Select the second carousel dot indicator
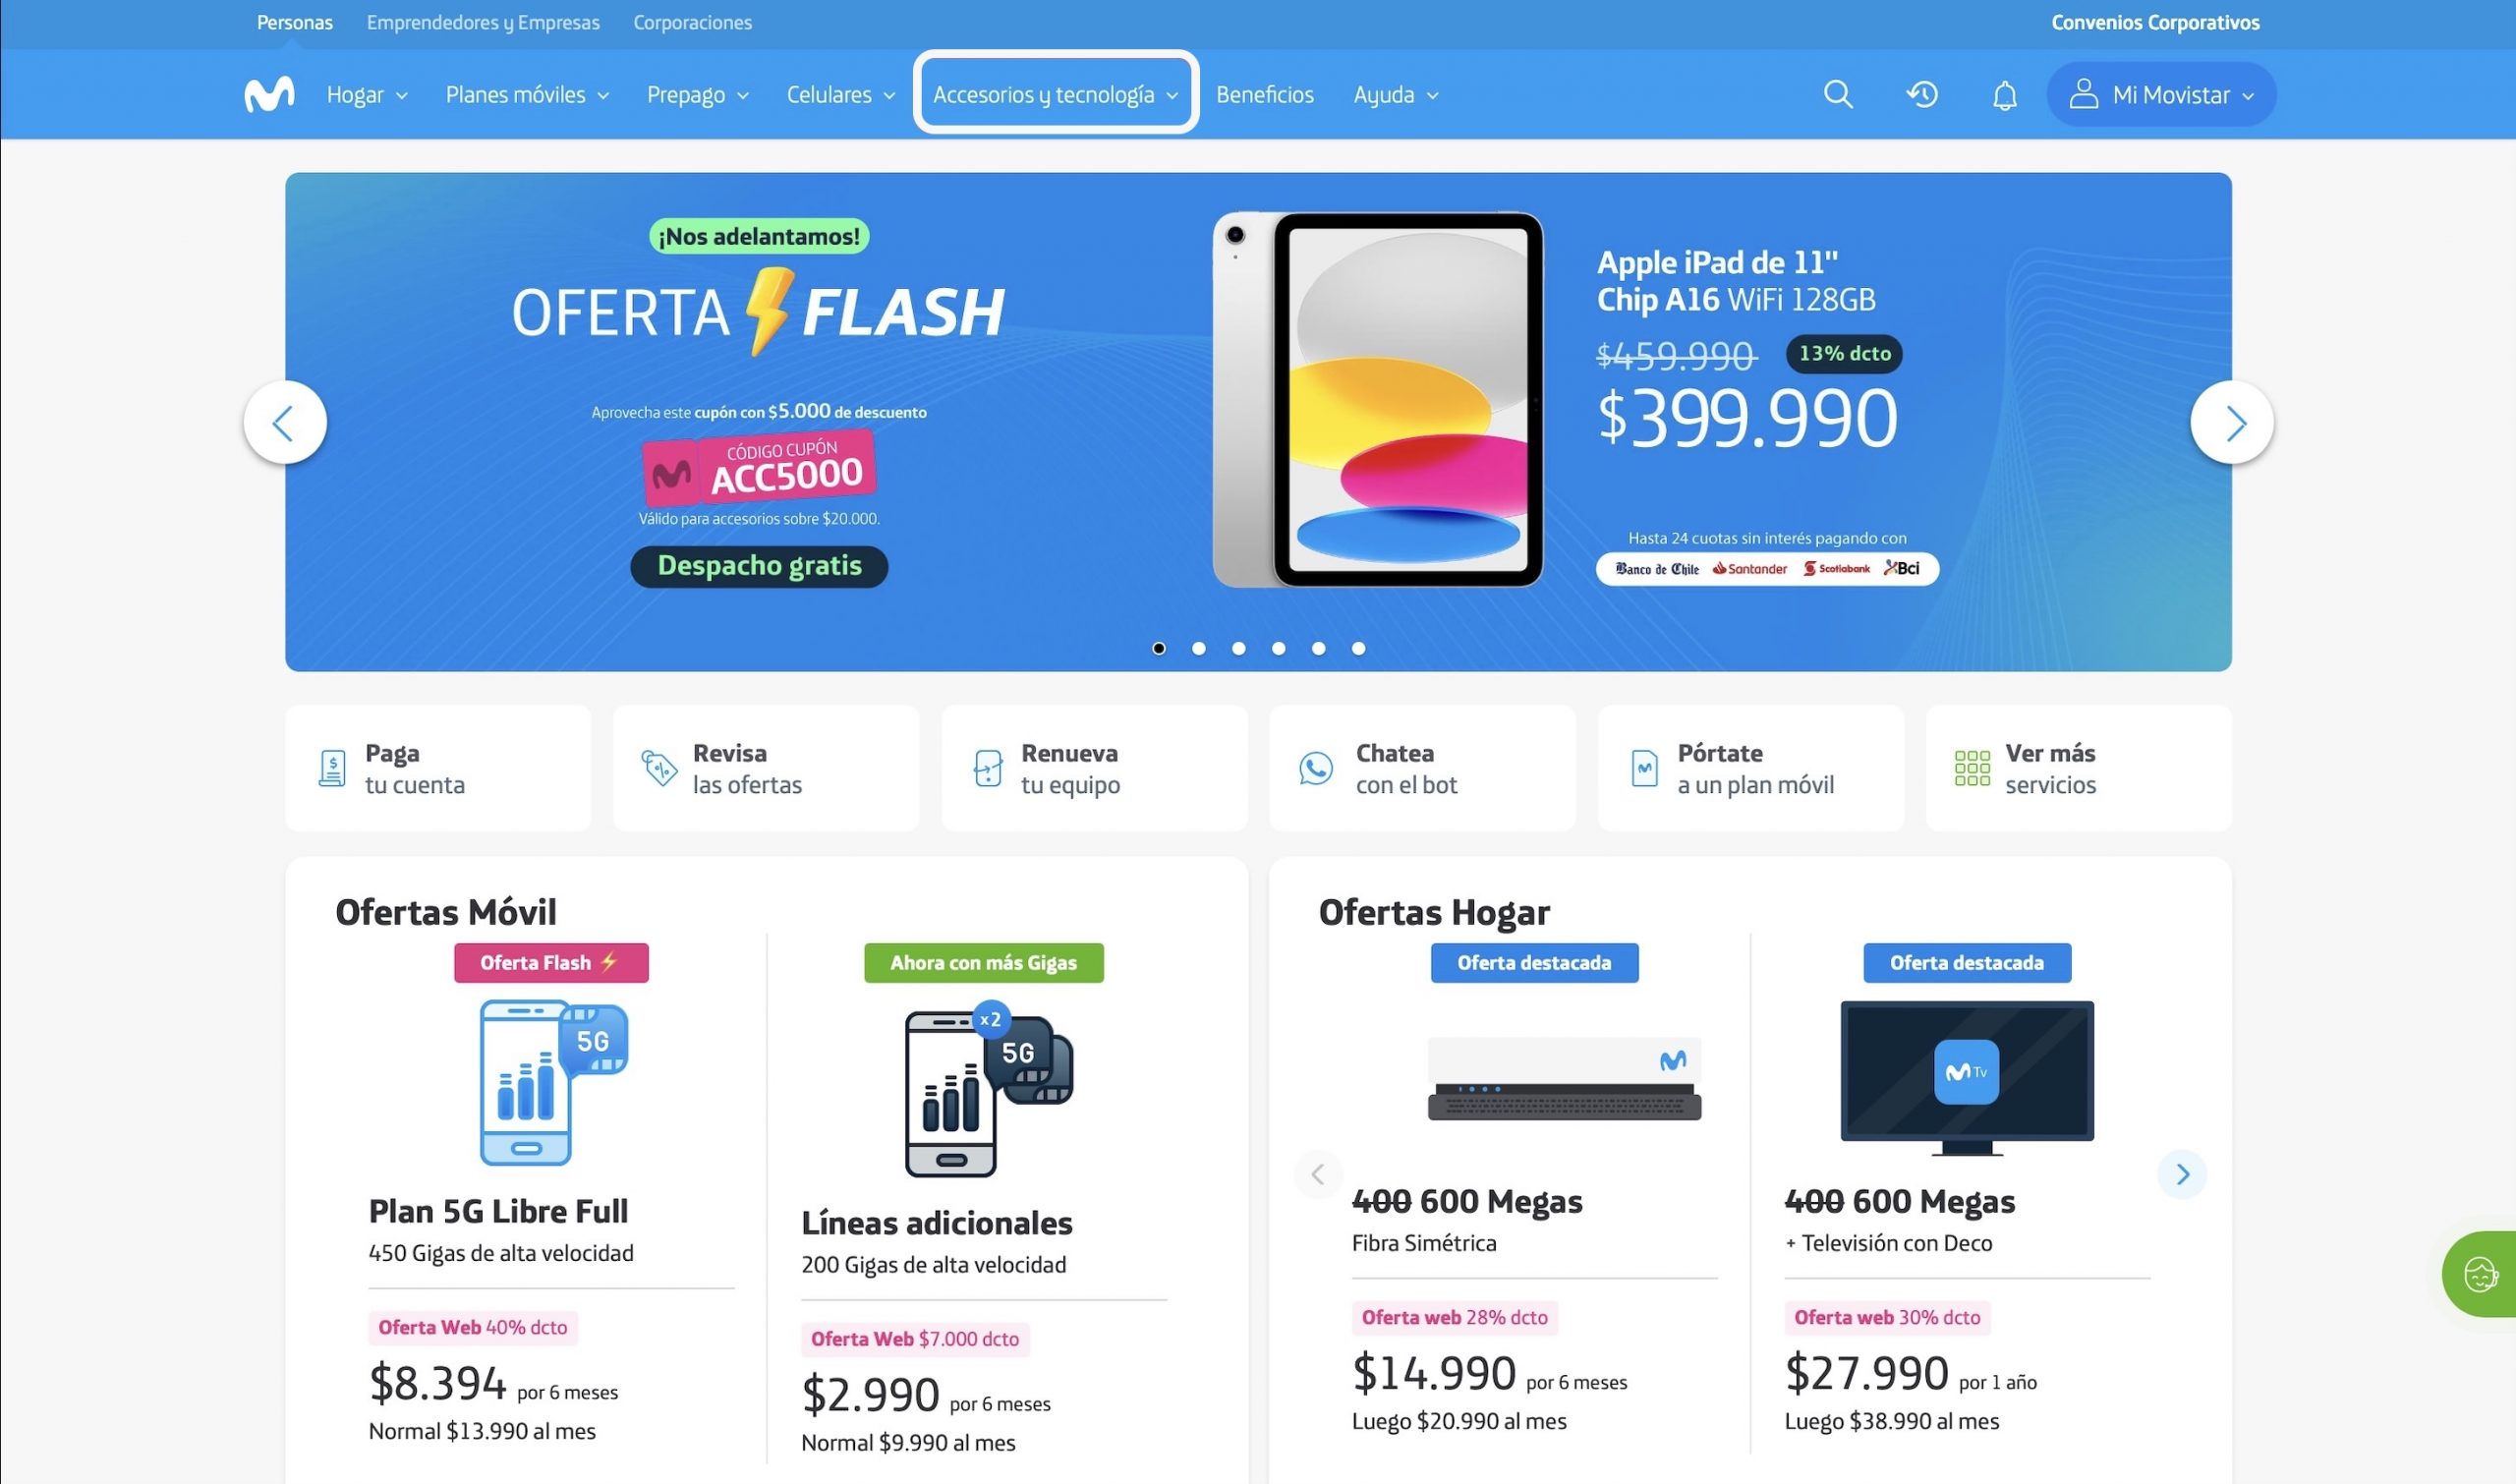Image resolution: width=2516 pixels, height=1484 pixels. tap(1198, 648)
